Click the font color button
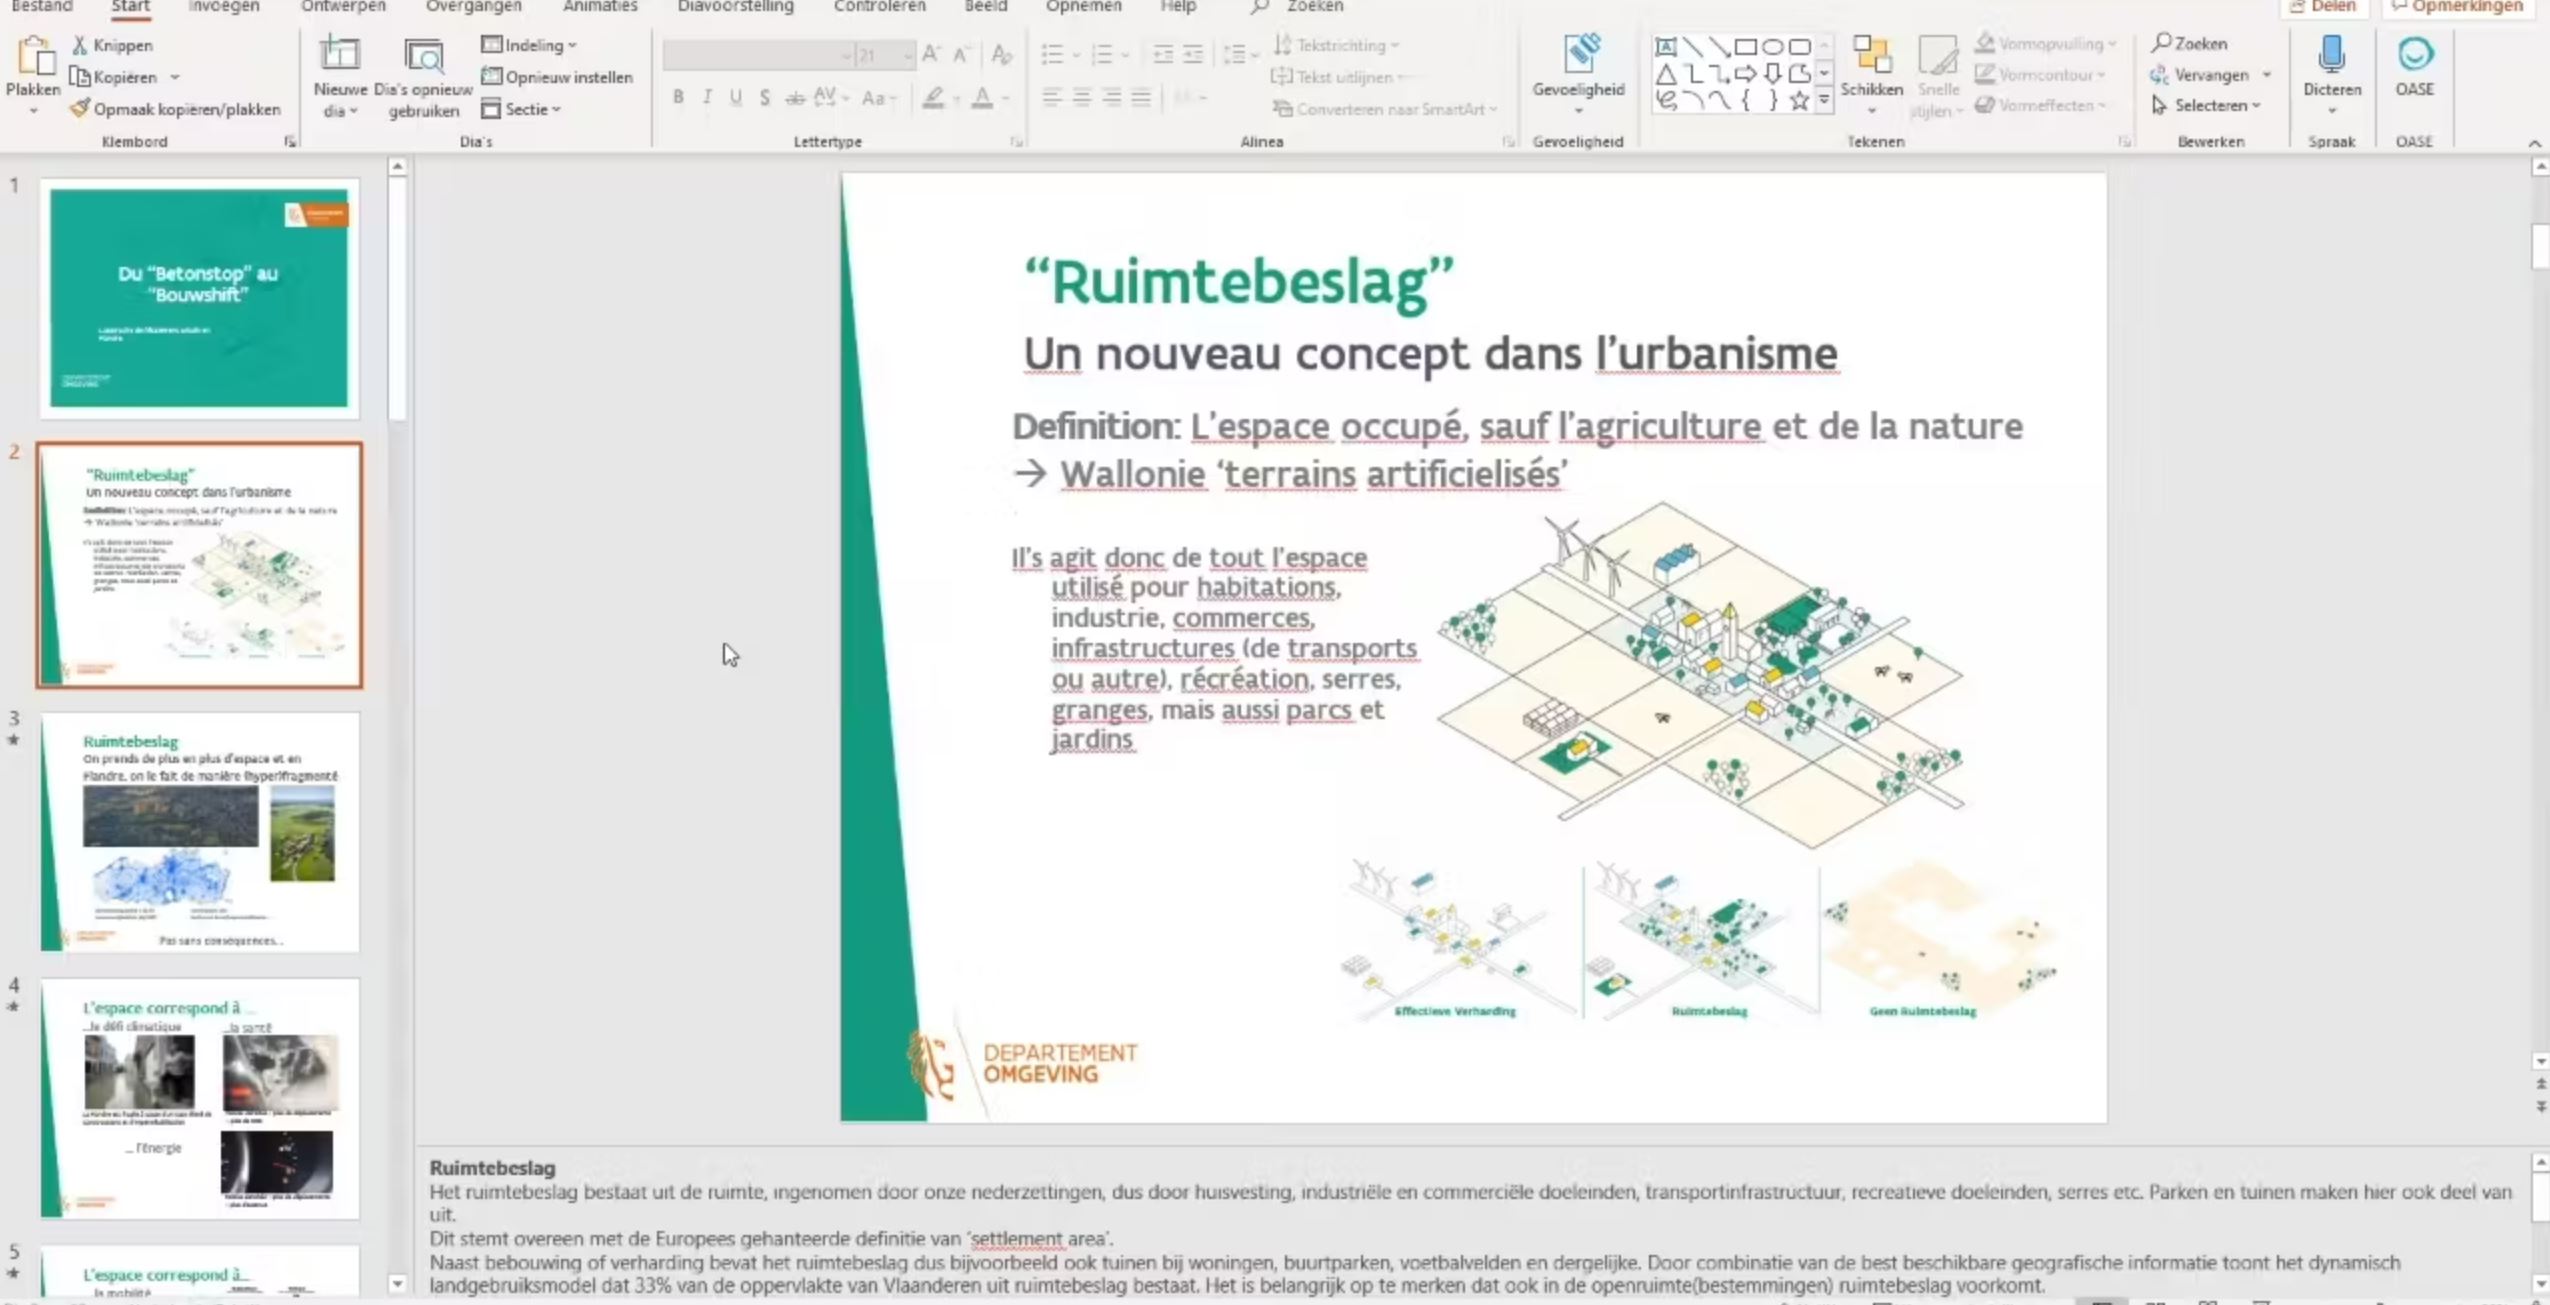This screenshot has height=1305, width=2550. tap(982, 97)
